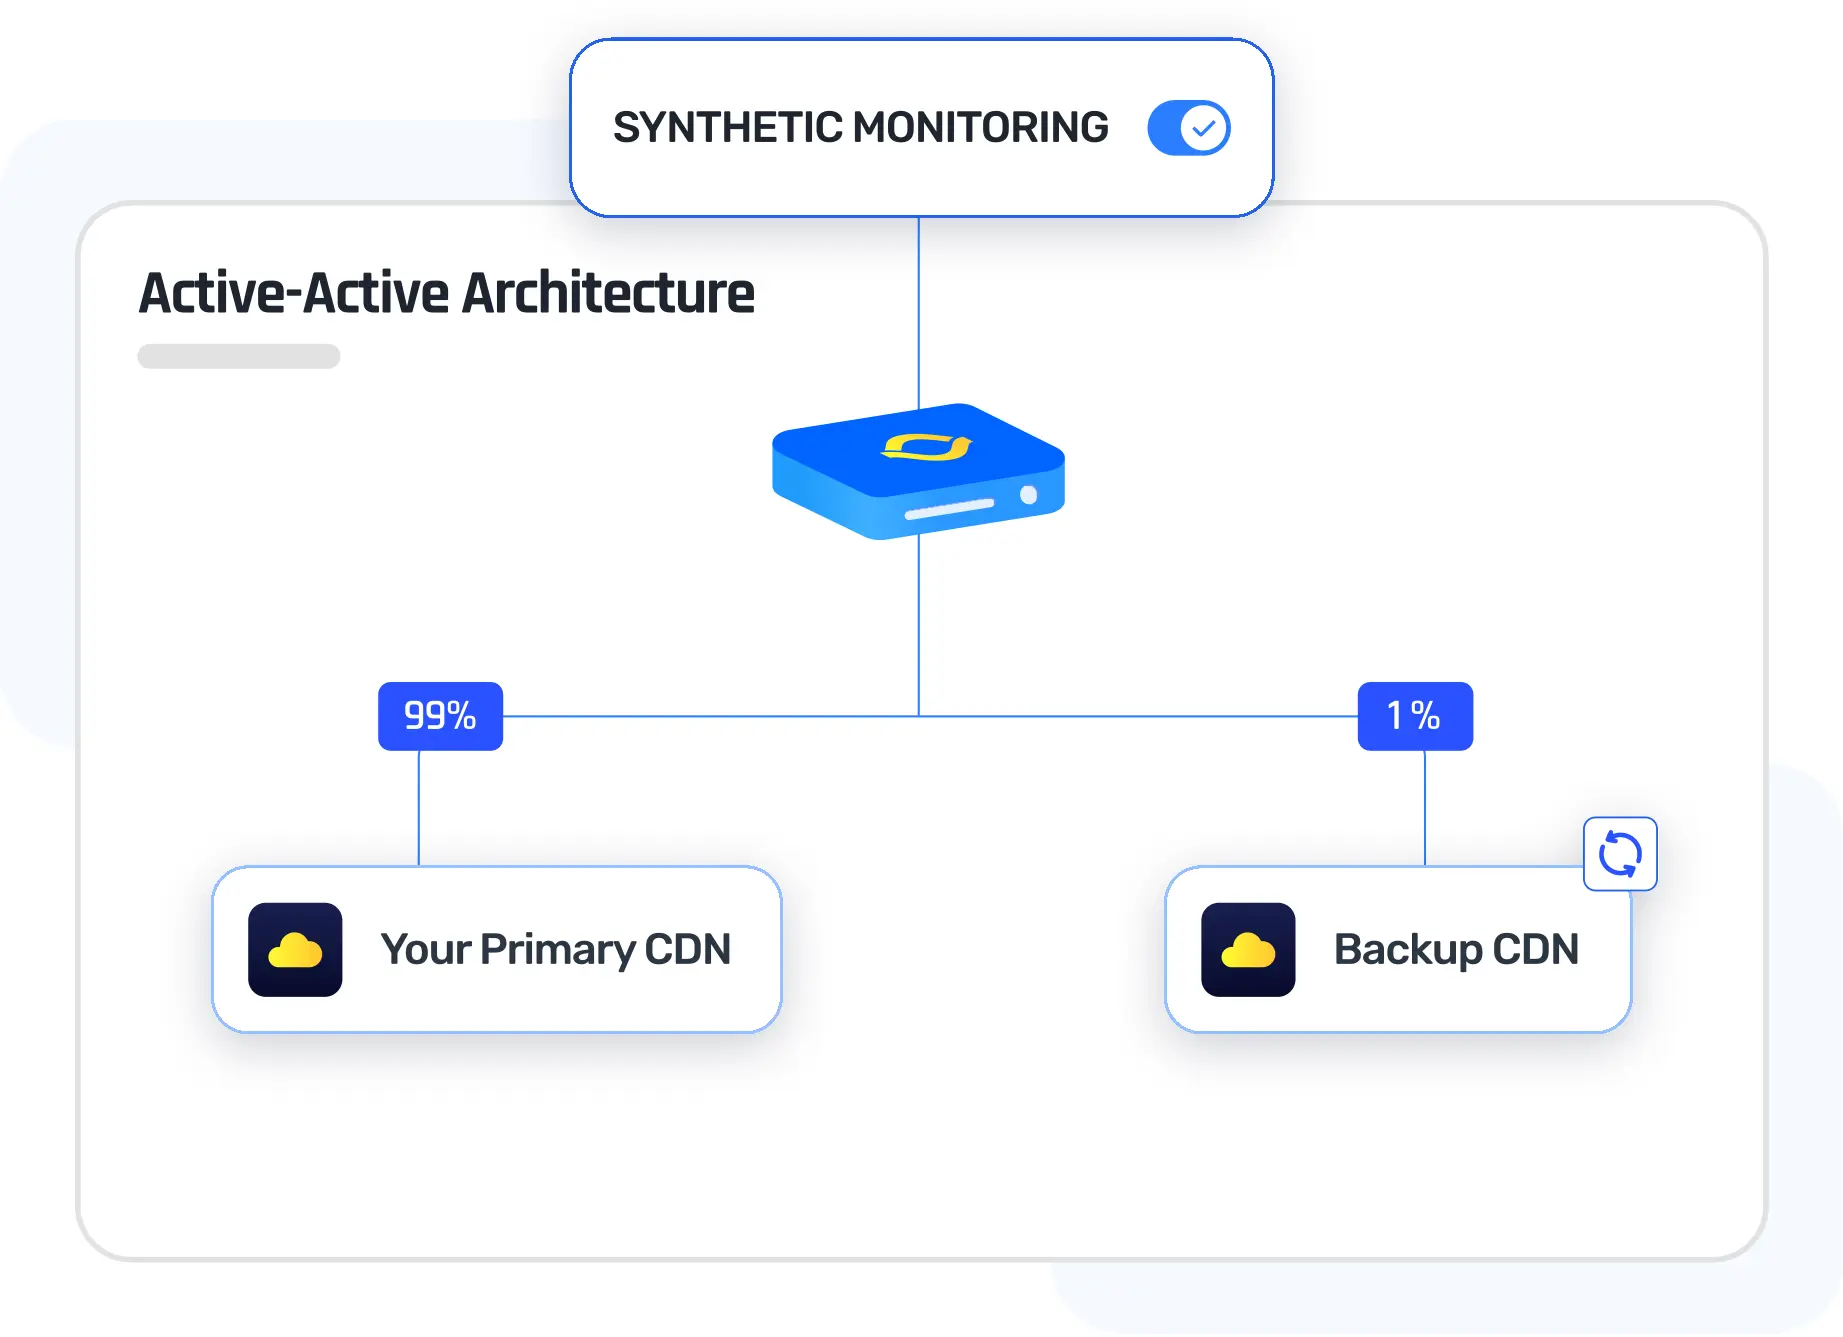Click the cloud icon in Your Primary CDN
Image resolution: width=1843 pixels, height=1337 pixels.
(x=295, y=950)
